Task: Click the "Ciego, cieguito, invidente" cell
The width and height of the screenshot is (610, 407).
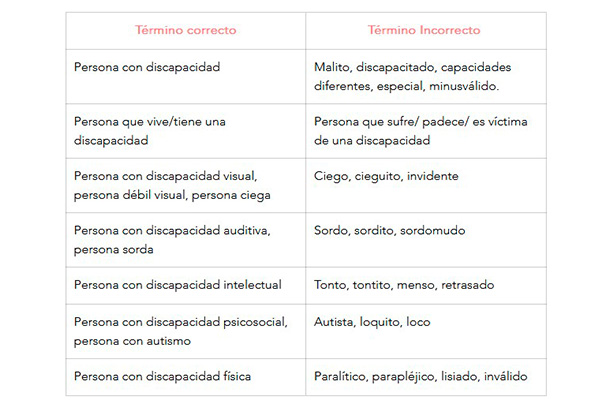Action: coord(372,176)
